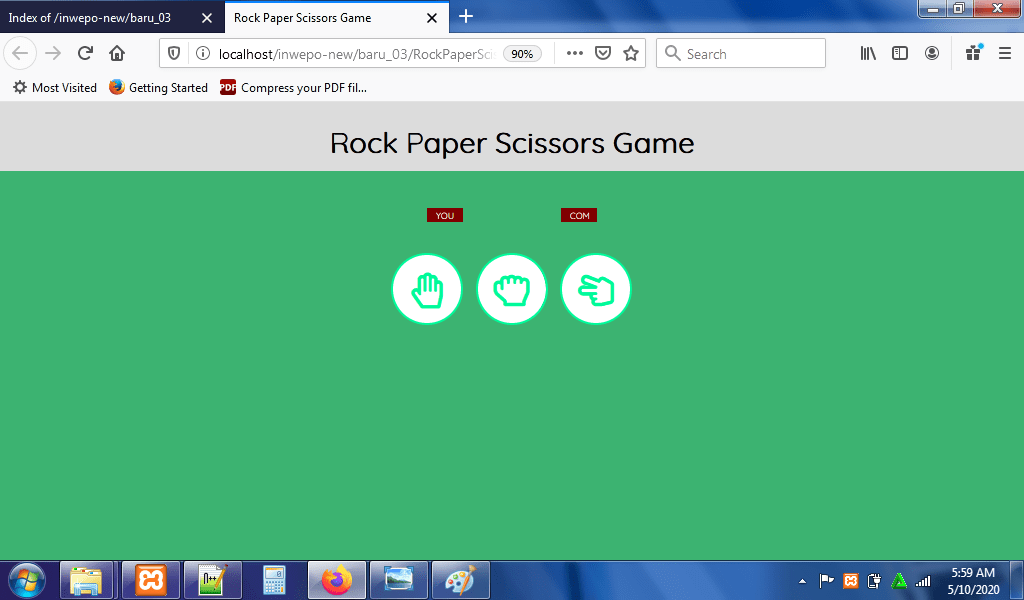The width and height of the screenshot is (1024, 600).
Task: Open Paint from the taskbar
Action: point(460,580)
